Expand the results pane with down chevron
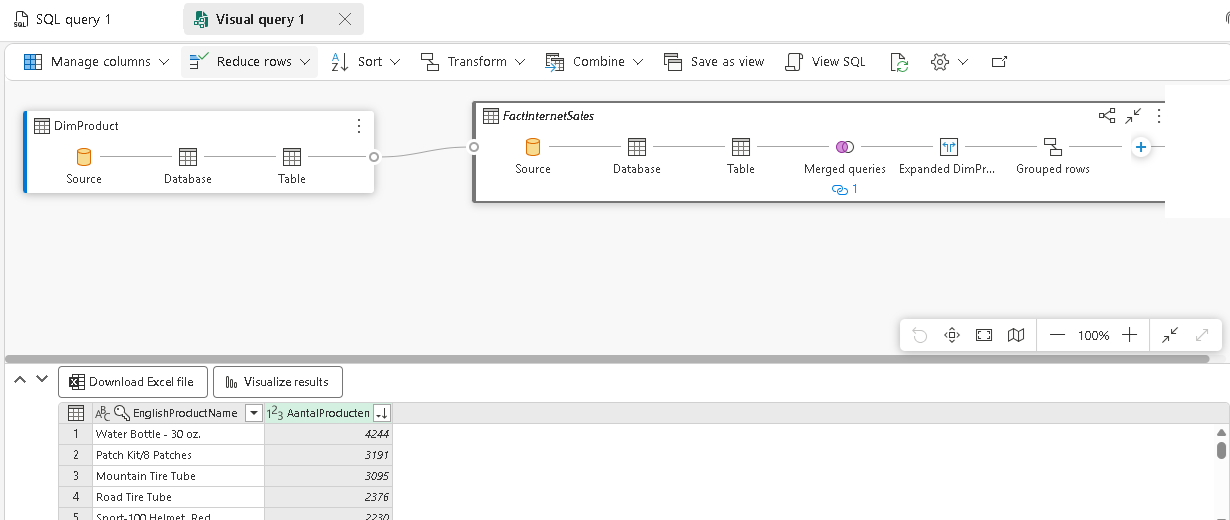 tap(41, 379)
